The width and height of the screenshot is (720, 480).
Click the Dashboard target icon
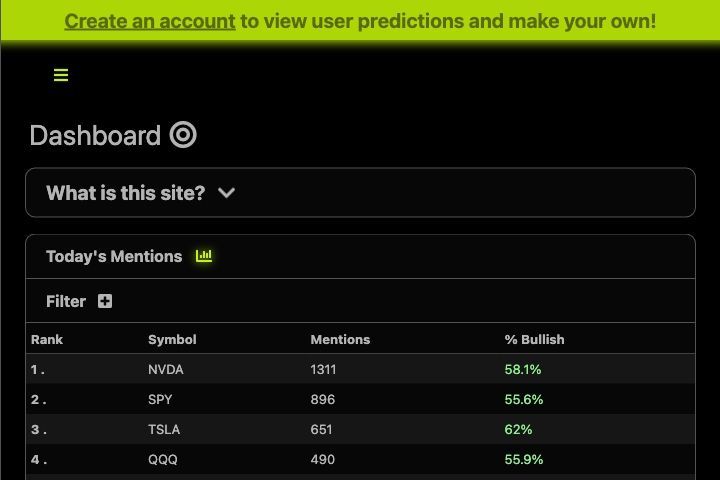tap(183, 135)
